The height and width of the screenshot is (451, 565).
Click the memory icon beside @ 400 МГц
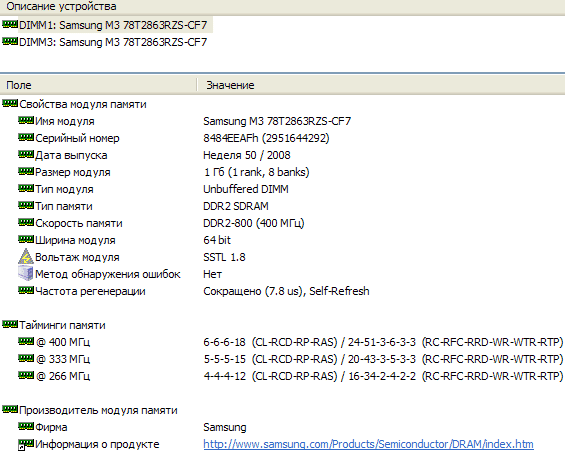click(26, 341)
